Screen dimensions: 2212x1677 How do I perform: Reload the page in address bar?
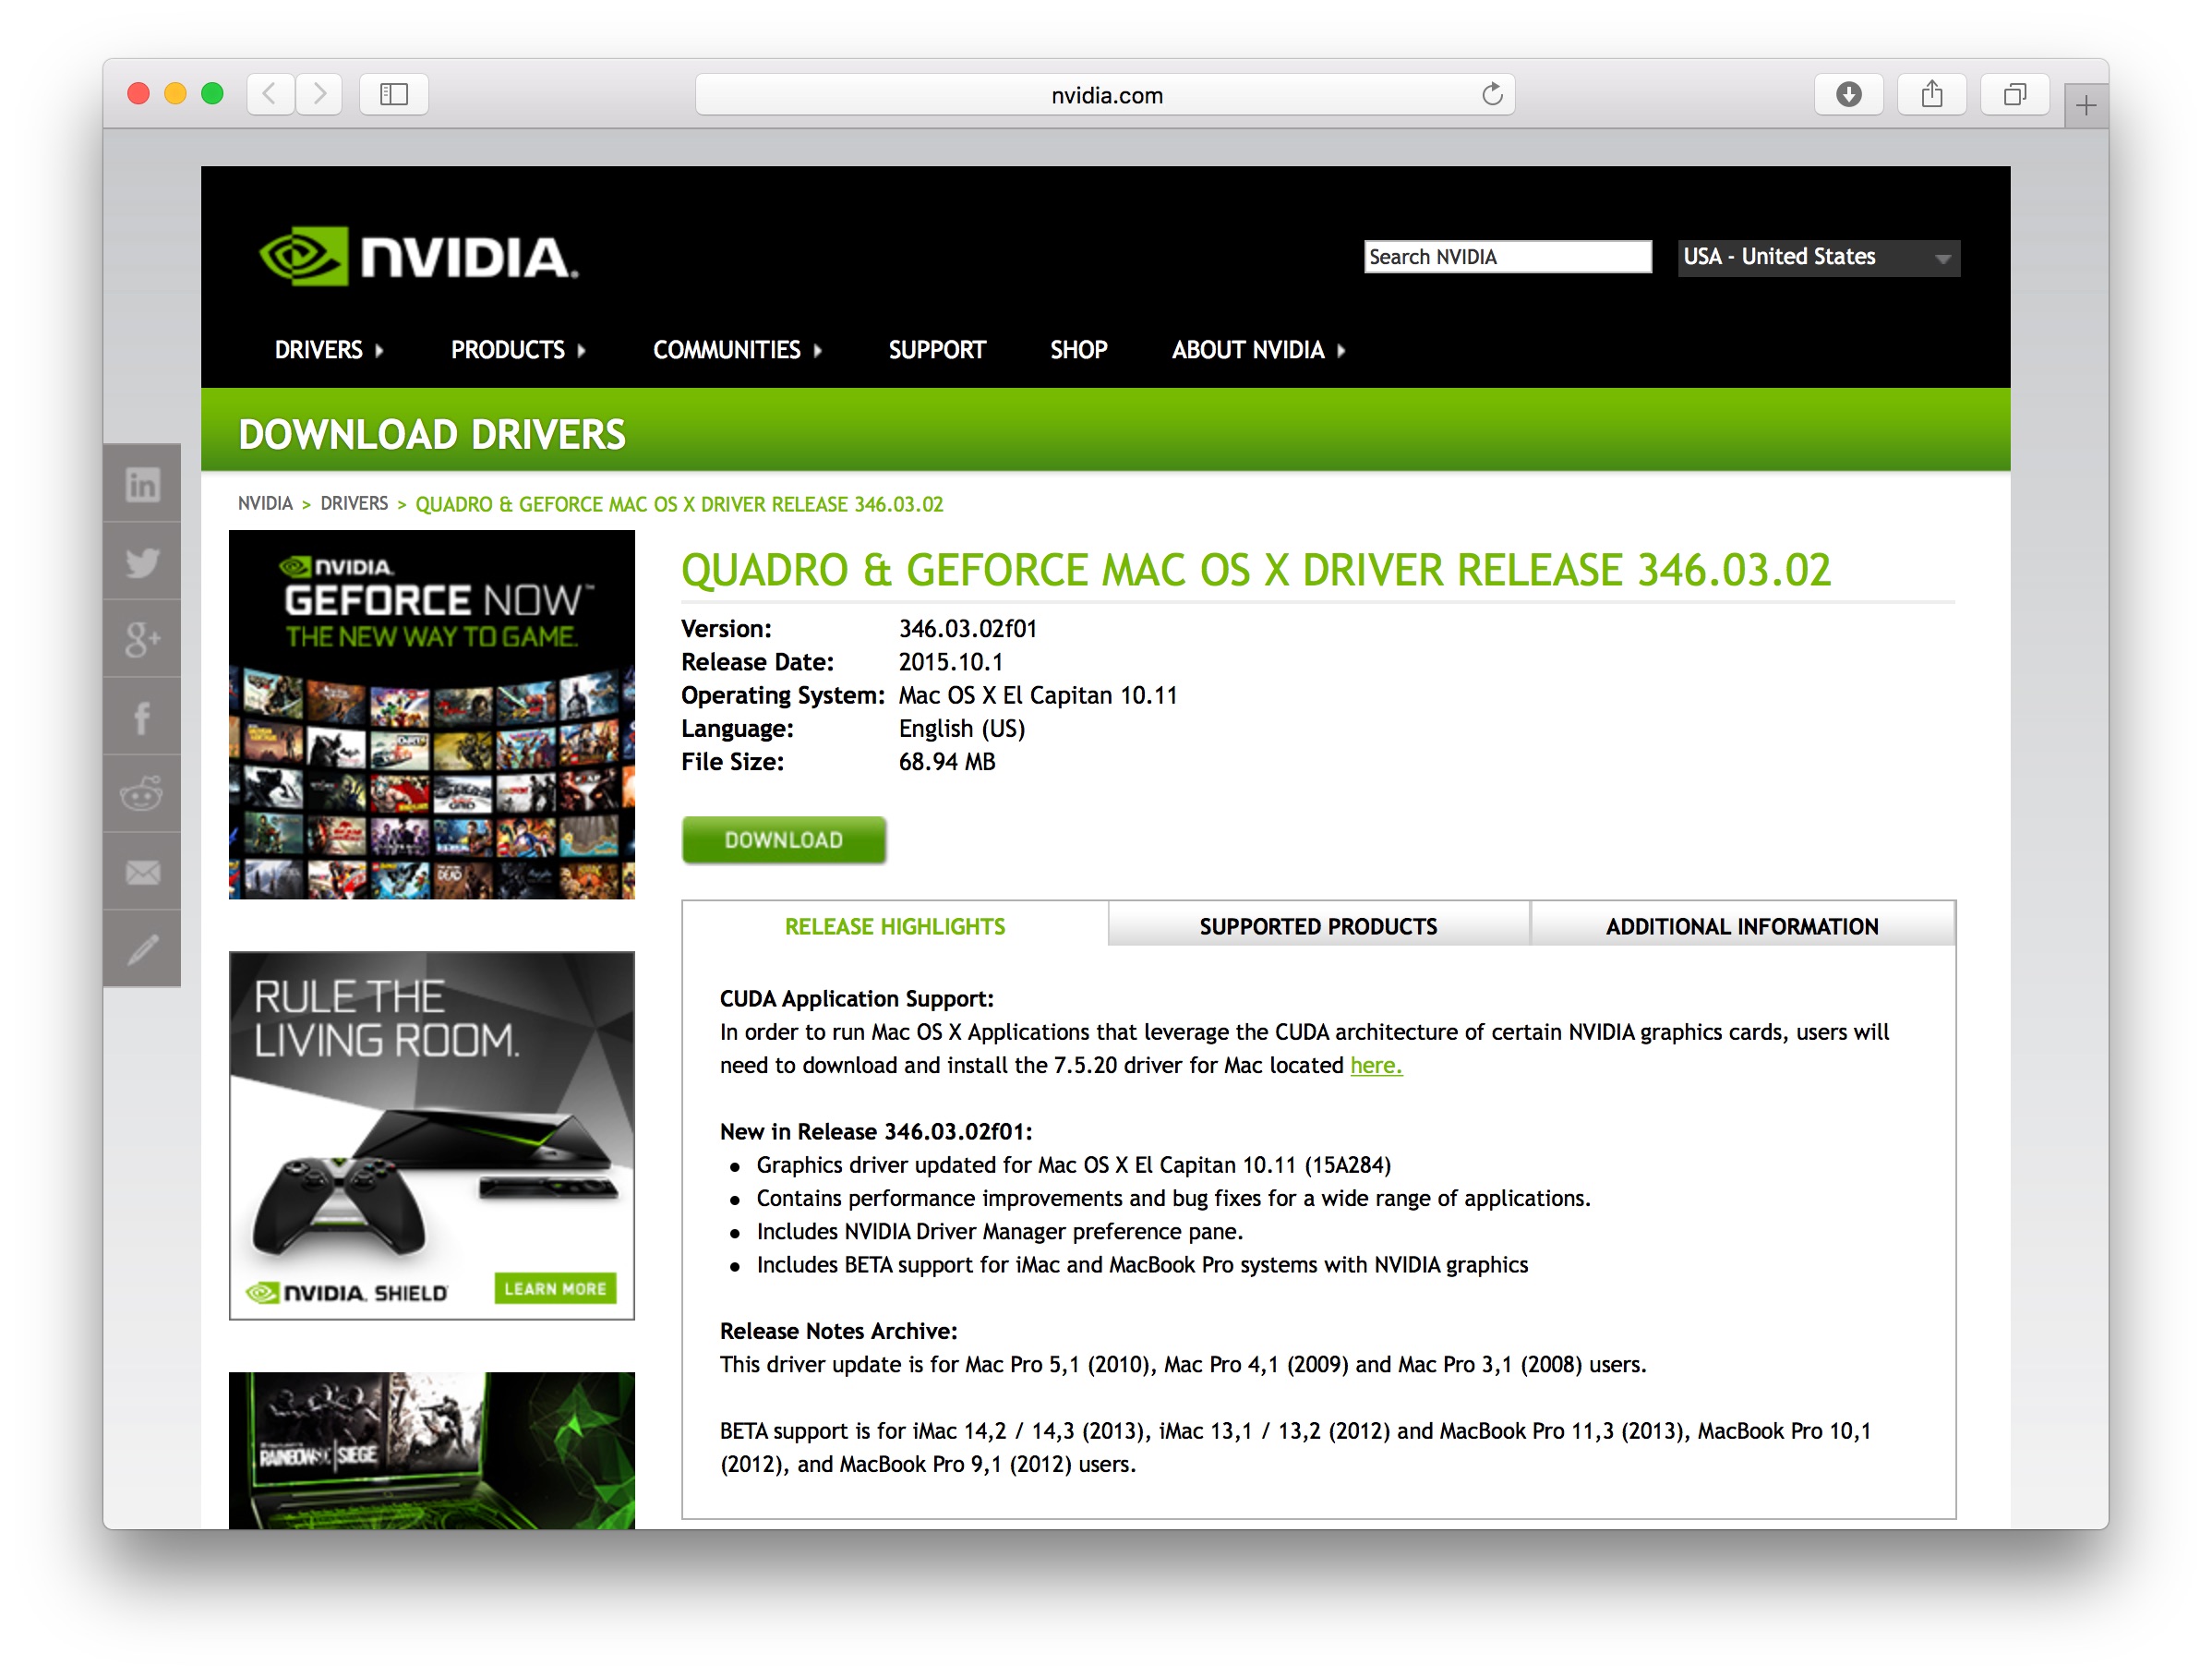coord(1492,95)
